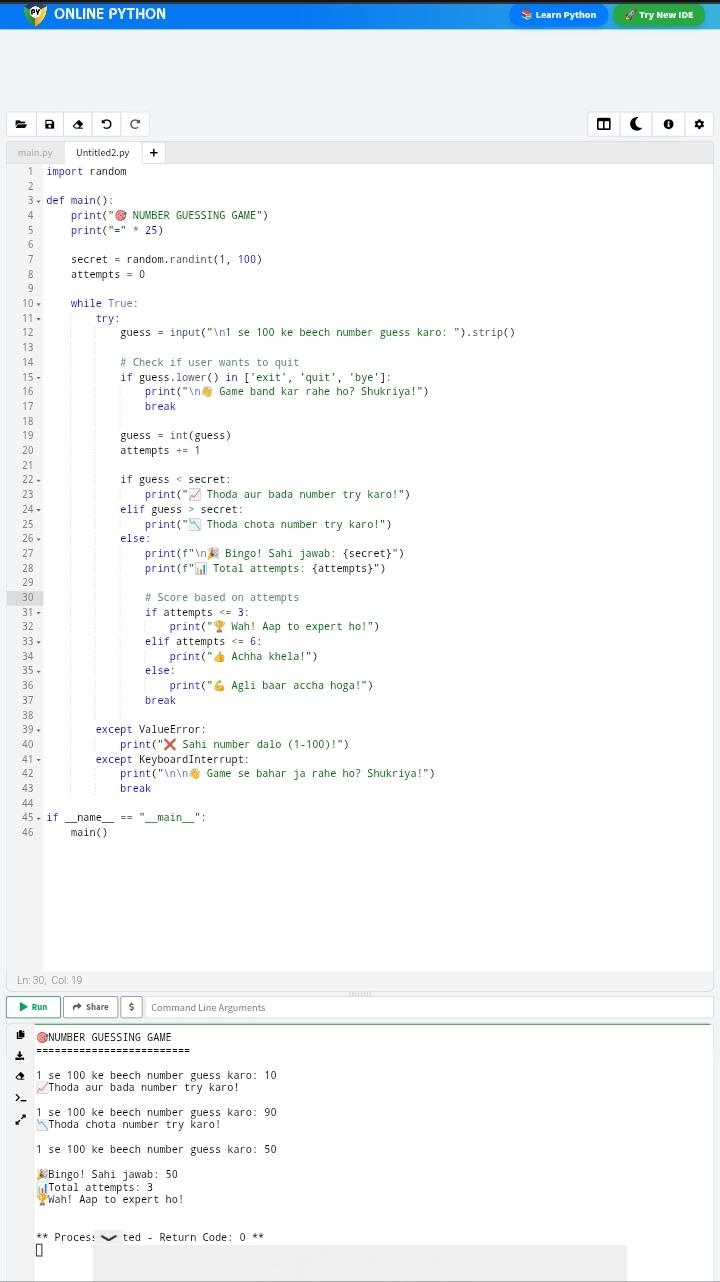Redo the edit in the toolbar

134,124
